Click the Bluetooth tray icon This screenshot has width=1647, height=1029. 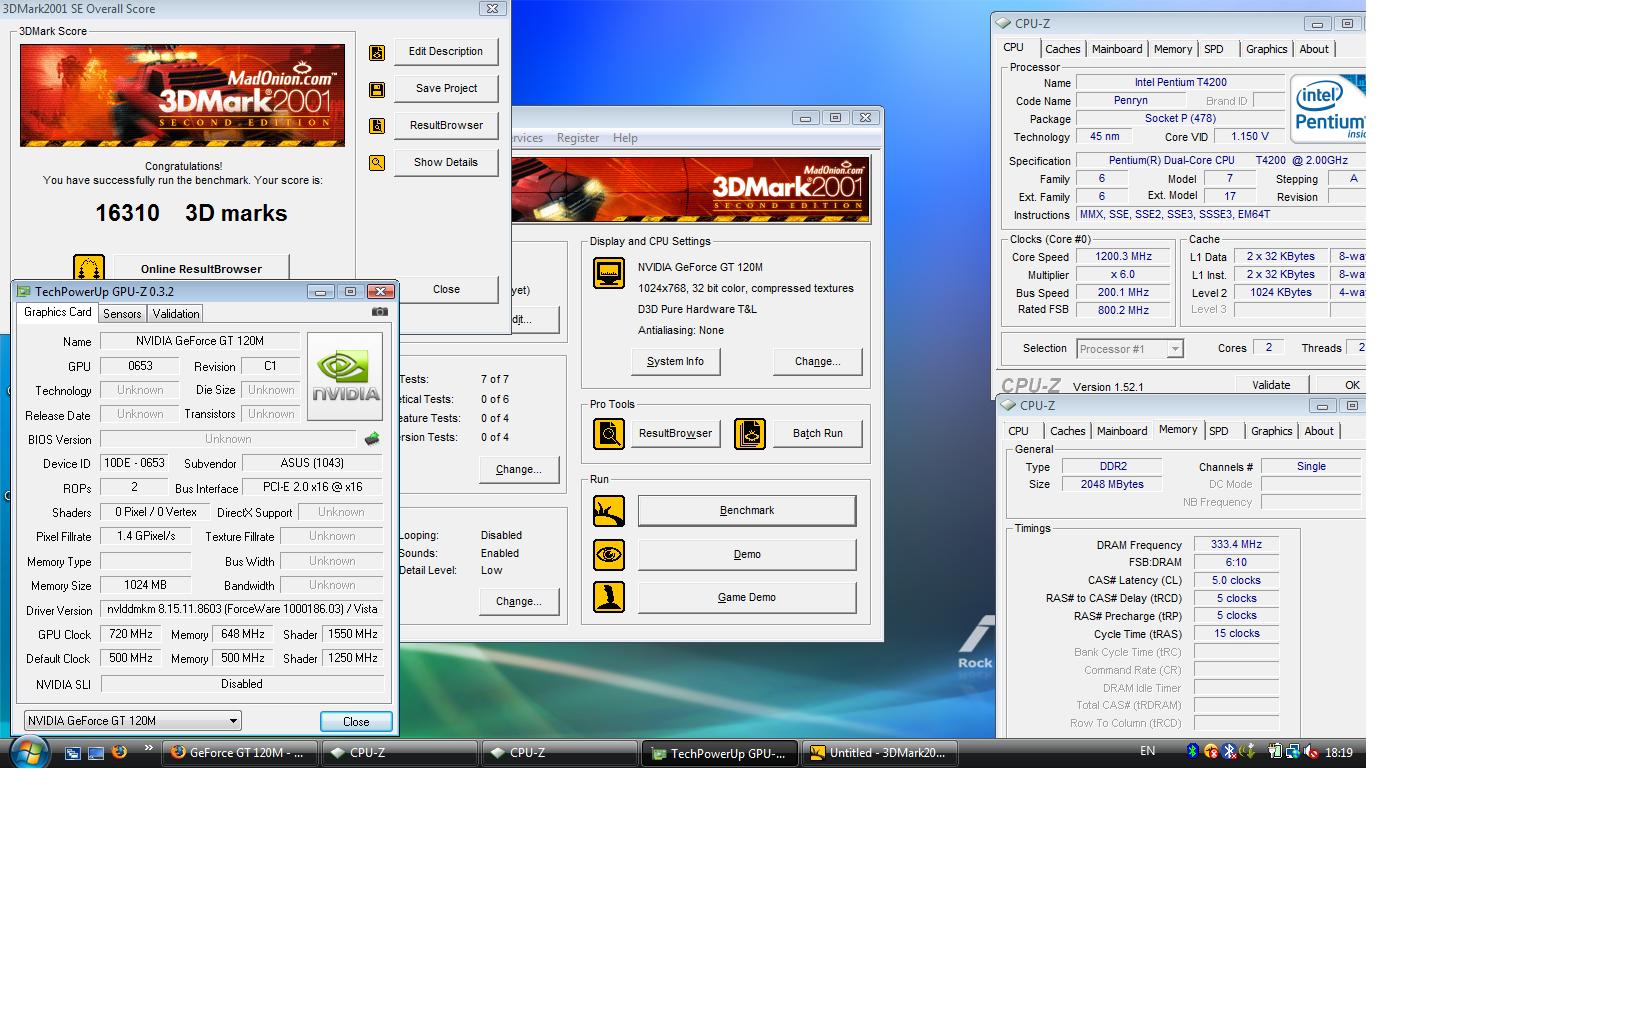[x=1193, y=752]
